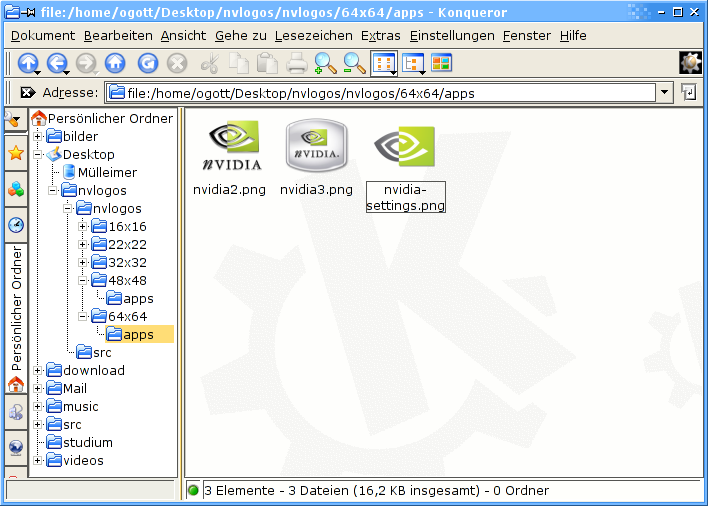Select the nvidia3.png file thumbnail
The width and height of the screenshot is (708, 506).
(x=316, y=145)
